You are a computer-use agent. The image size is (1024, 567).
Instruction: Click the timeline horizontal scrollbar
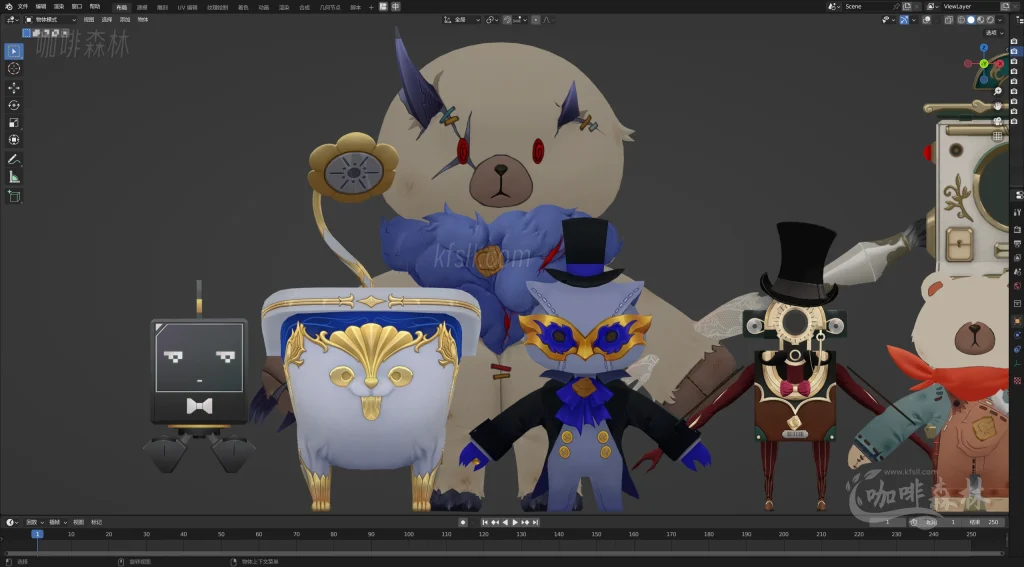[503, 553]
